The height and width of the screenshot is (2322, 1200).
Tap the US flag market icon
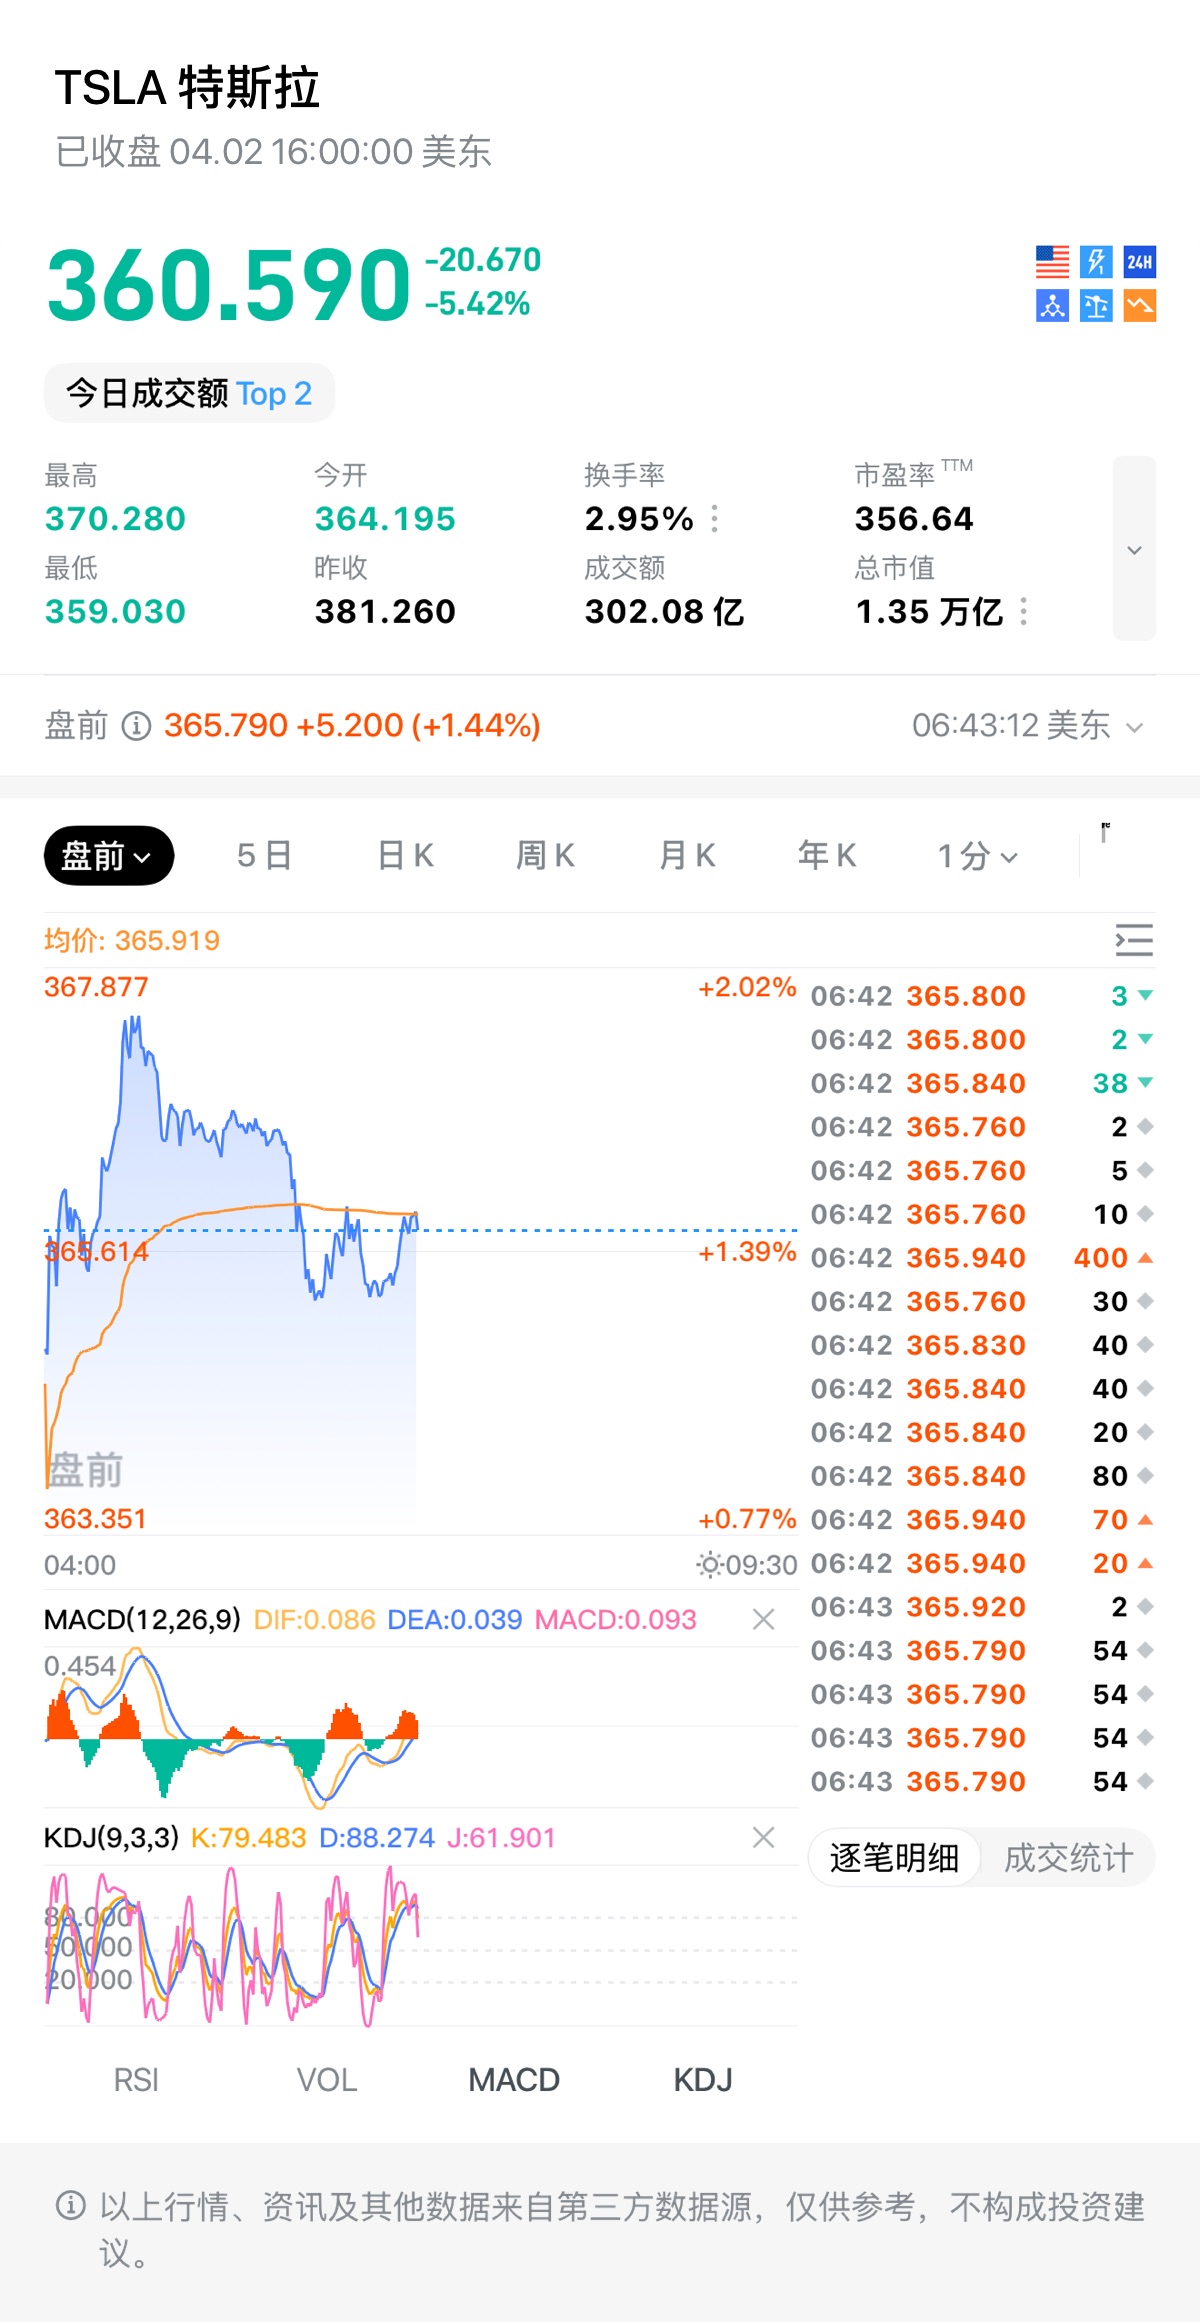pyautogui.click(x=1052, y=262)
